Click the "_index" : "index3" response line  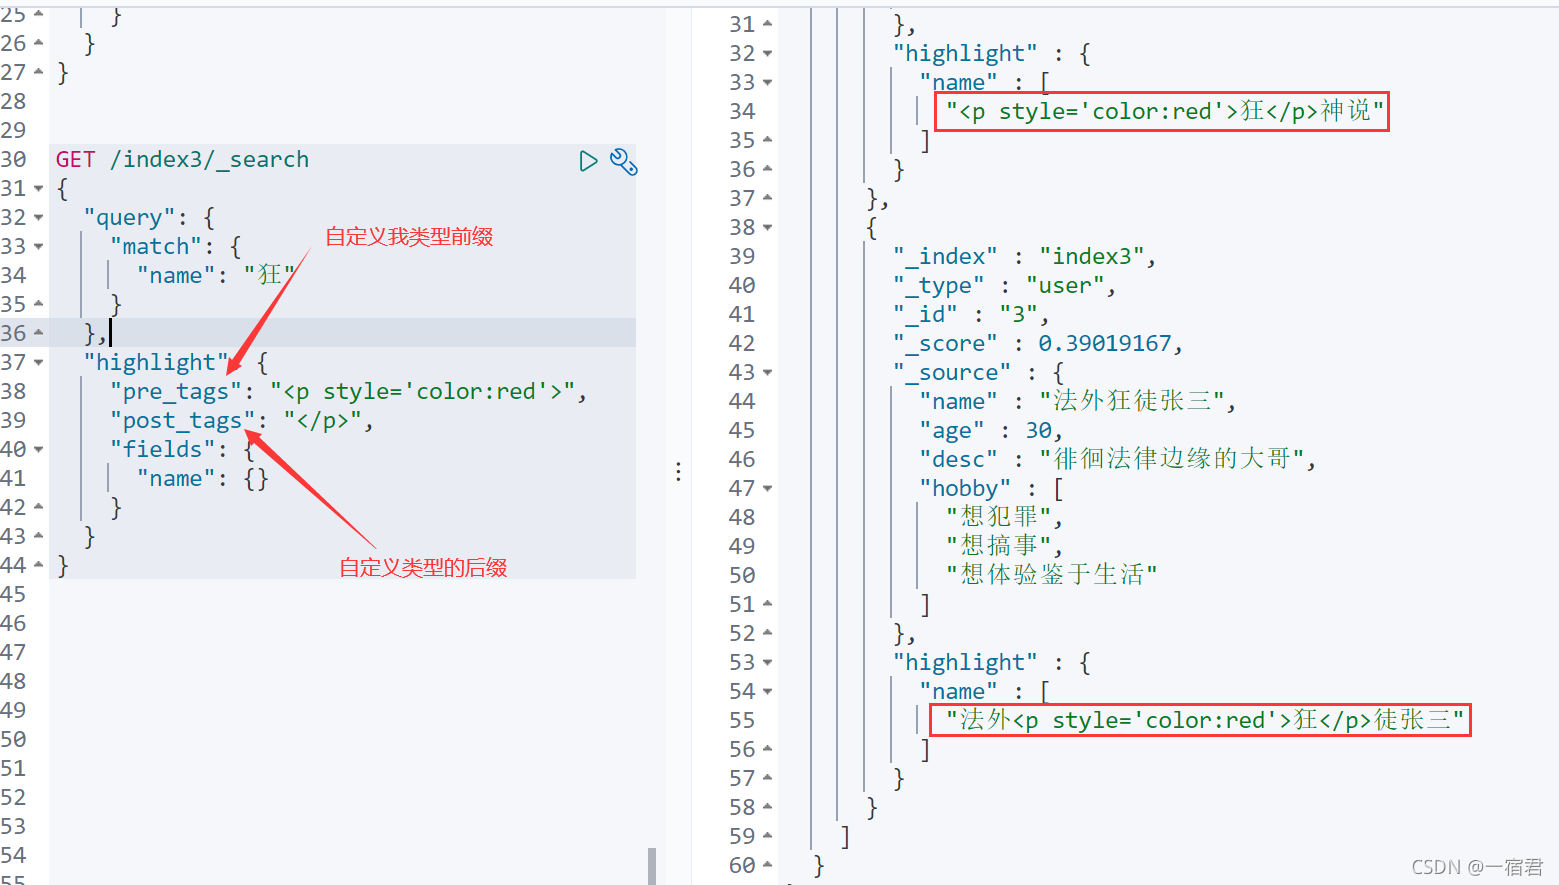pyautogui.click(x=1025, y=257)
